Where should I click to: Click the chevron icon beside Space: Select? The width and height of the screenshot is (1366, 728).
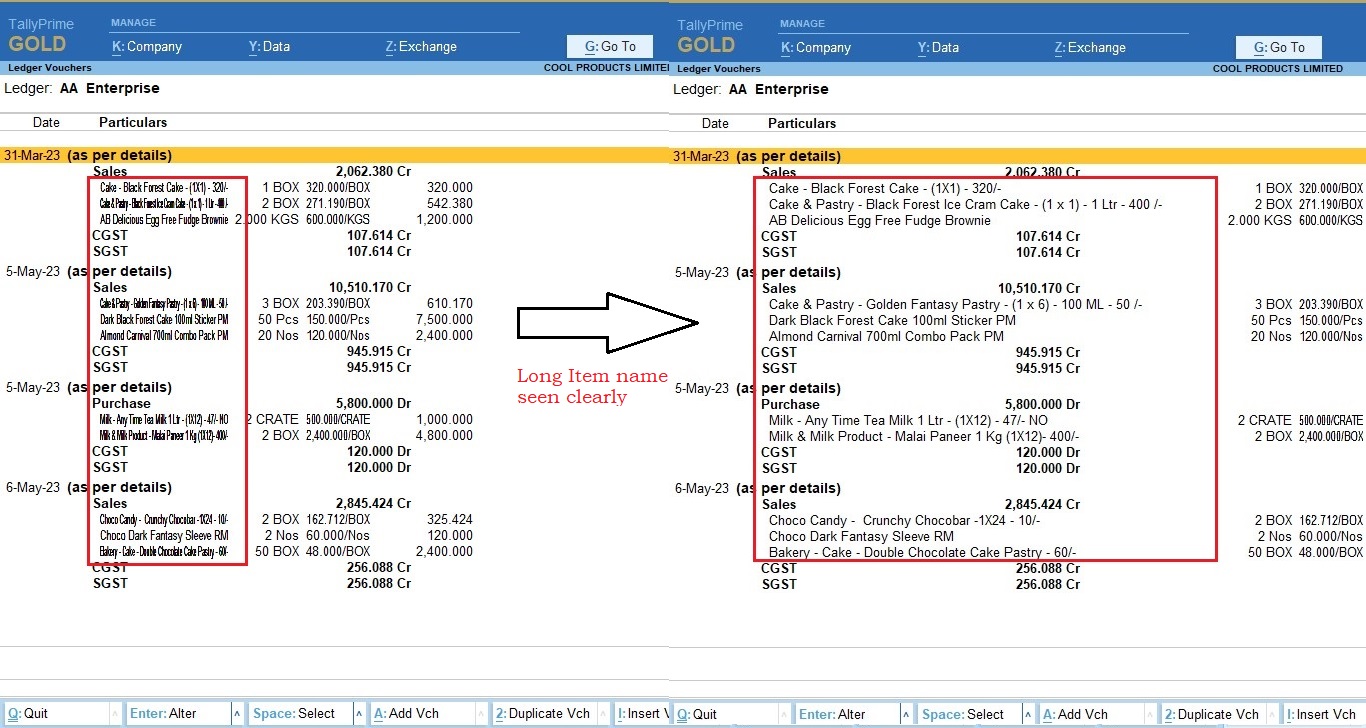359,713
